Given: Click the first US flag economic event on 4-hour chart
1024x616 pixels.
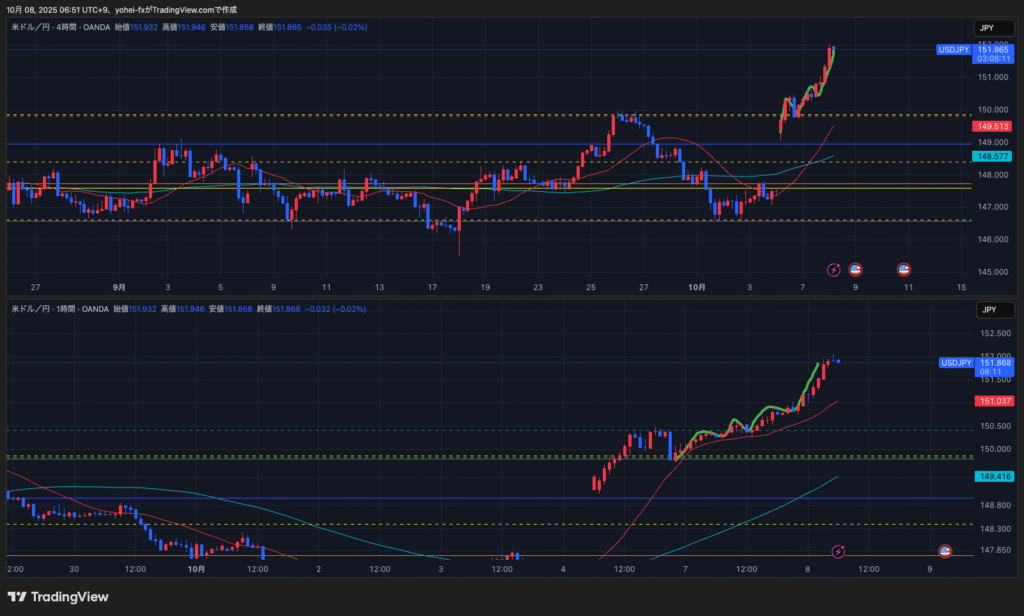Looking at the screenshot, I should click(x=855, y=269).
